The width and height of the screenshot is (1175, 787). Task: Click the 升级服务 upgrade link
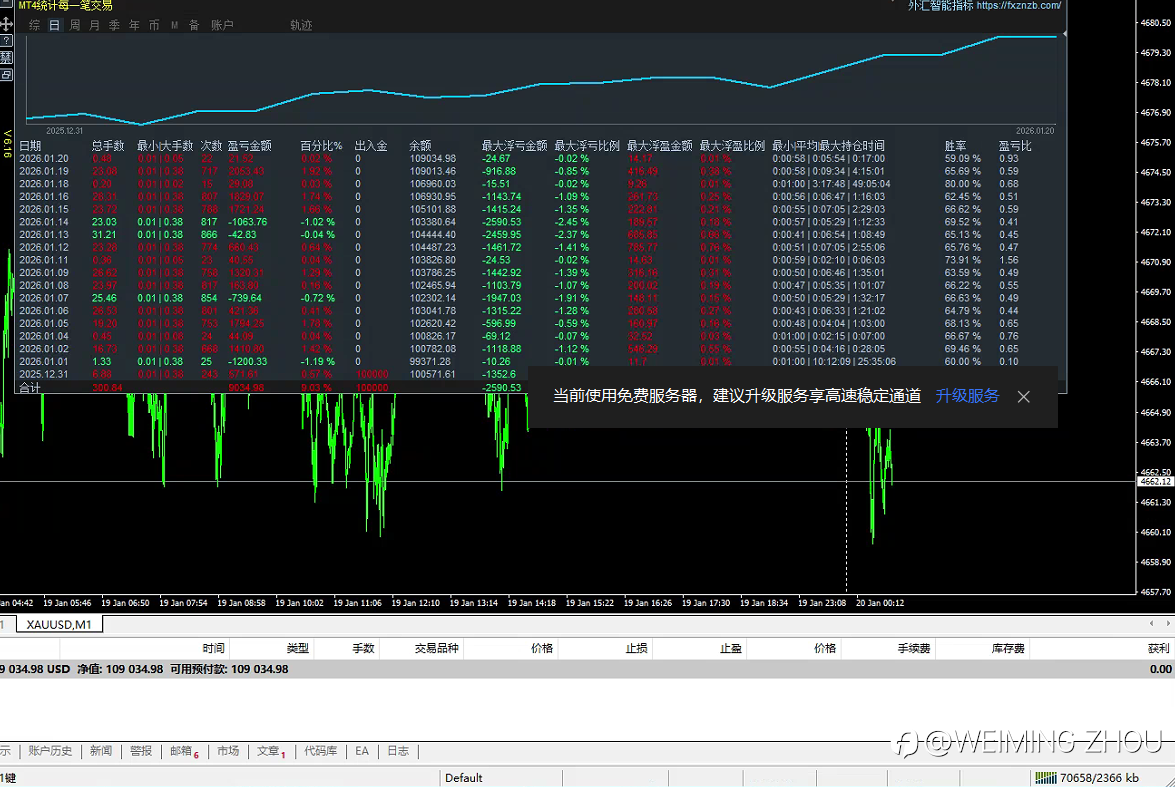(x=967, y=396)
